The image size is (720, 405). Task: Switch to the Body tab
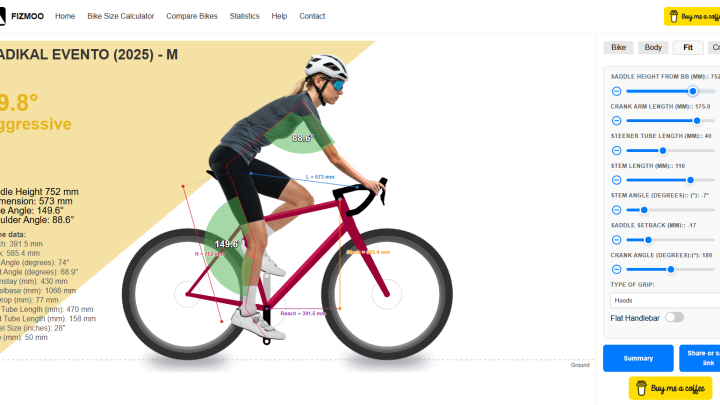tap(653, 47)
